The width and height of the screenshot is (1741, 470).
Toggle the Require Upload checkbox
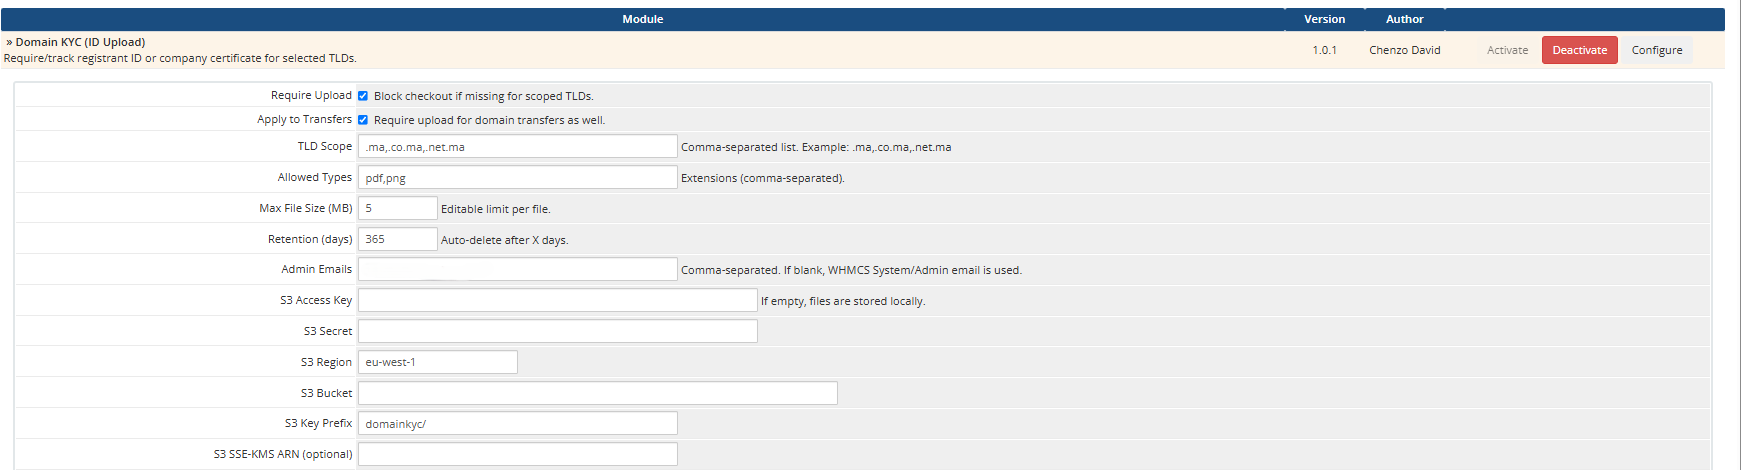click(363, 96)
